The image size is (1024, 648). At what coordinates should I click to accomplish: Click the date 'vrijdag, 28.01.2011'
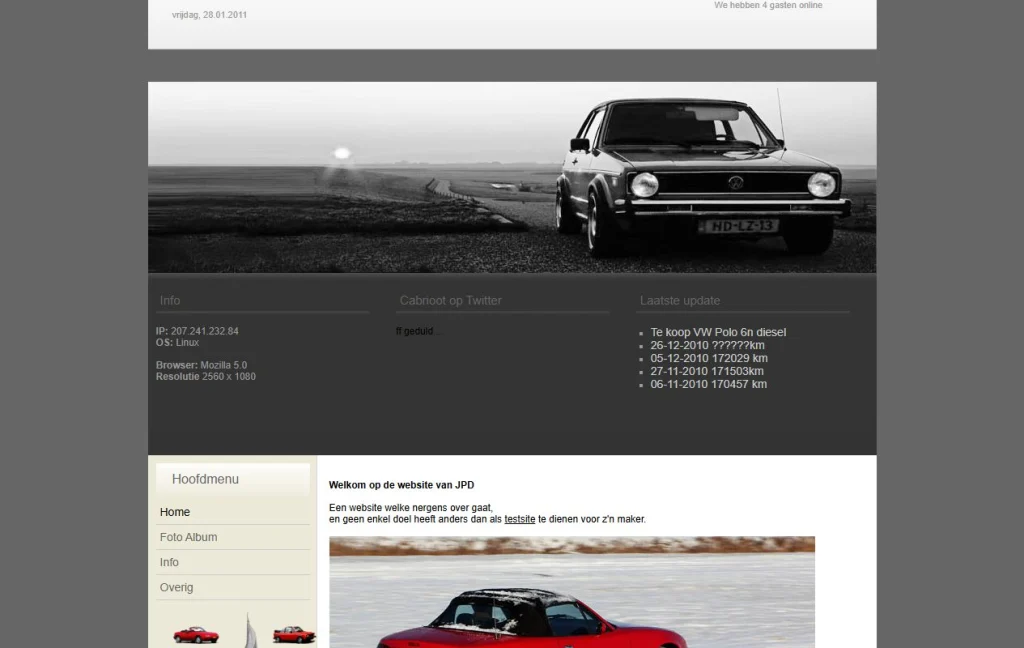point(209,15)
